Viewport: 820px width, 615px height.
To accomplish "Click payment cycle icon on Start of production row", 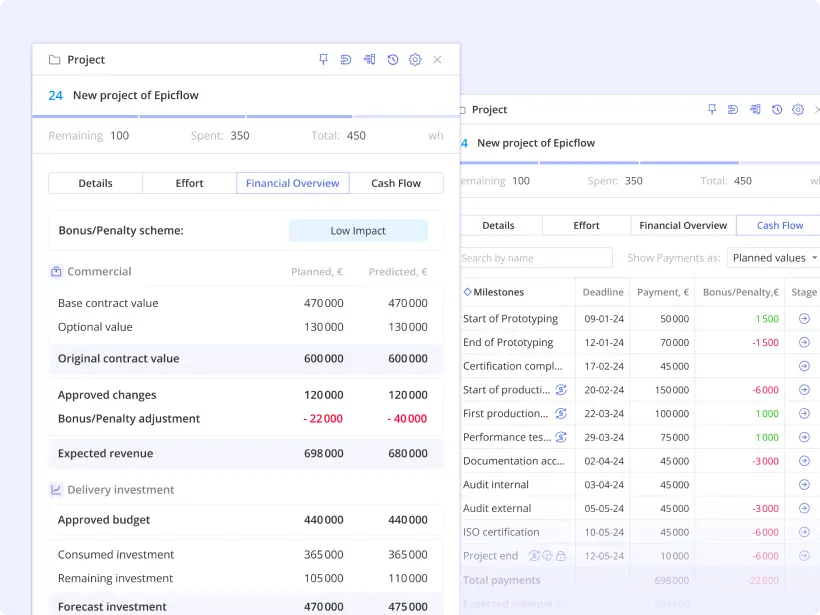I will click(x=561, y=390).
